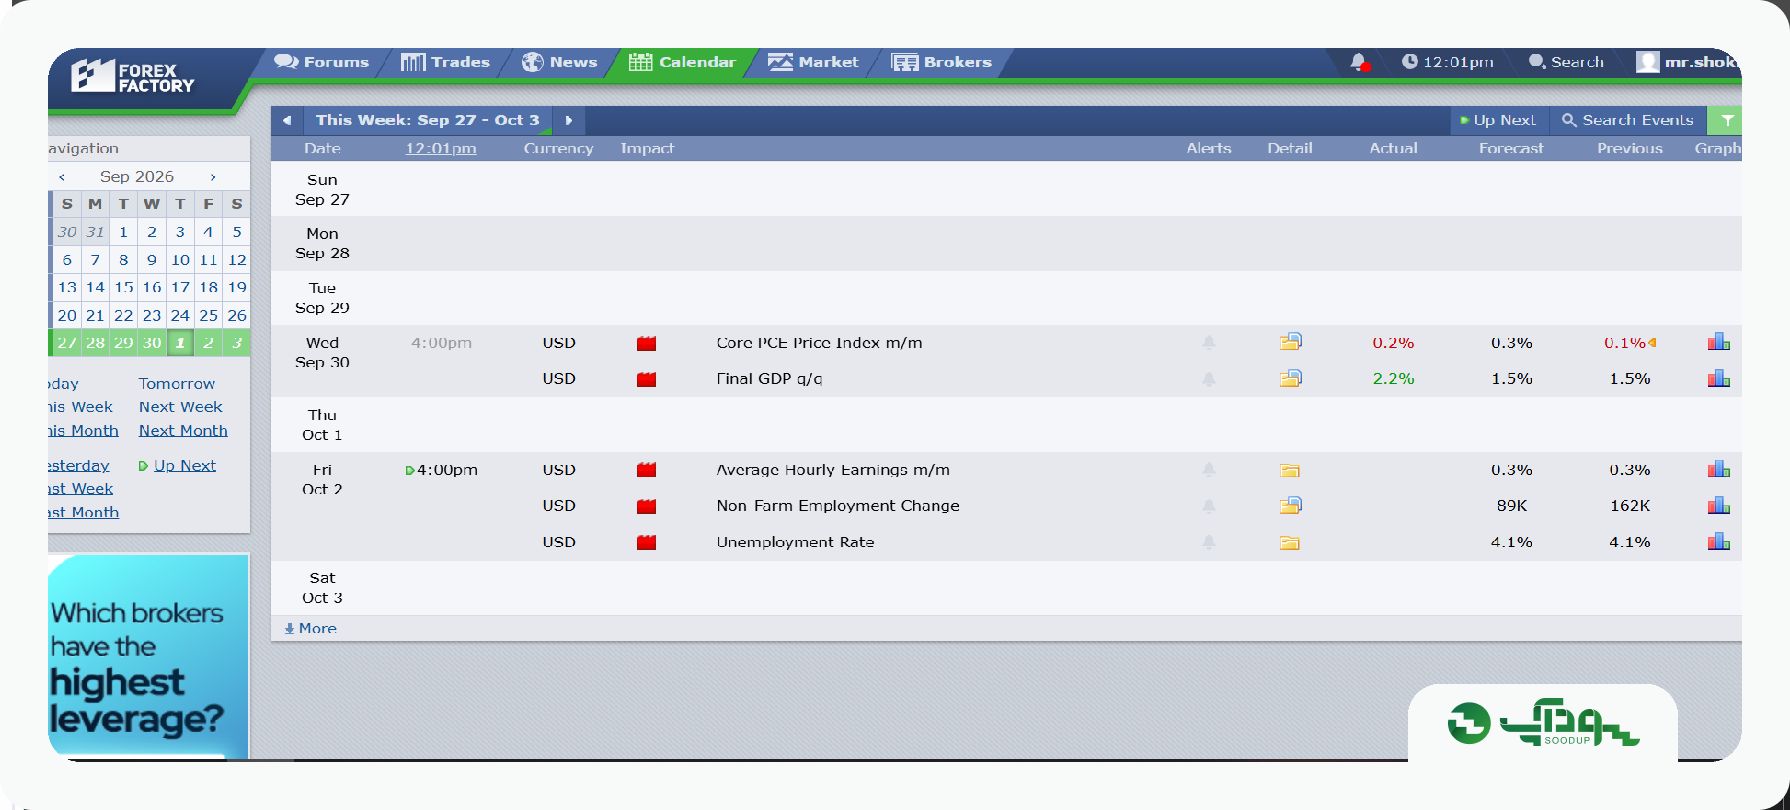
Task: Open the notifications bell icon
Action: 1358,62
